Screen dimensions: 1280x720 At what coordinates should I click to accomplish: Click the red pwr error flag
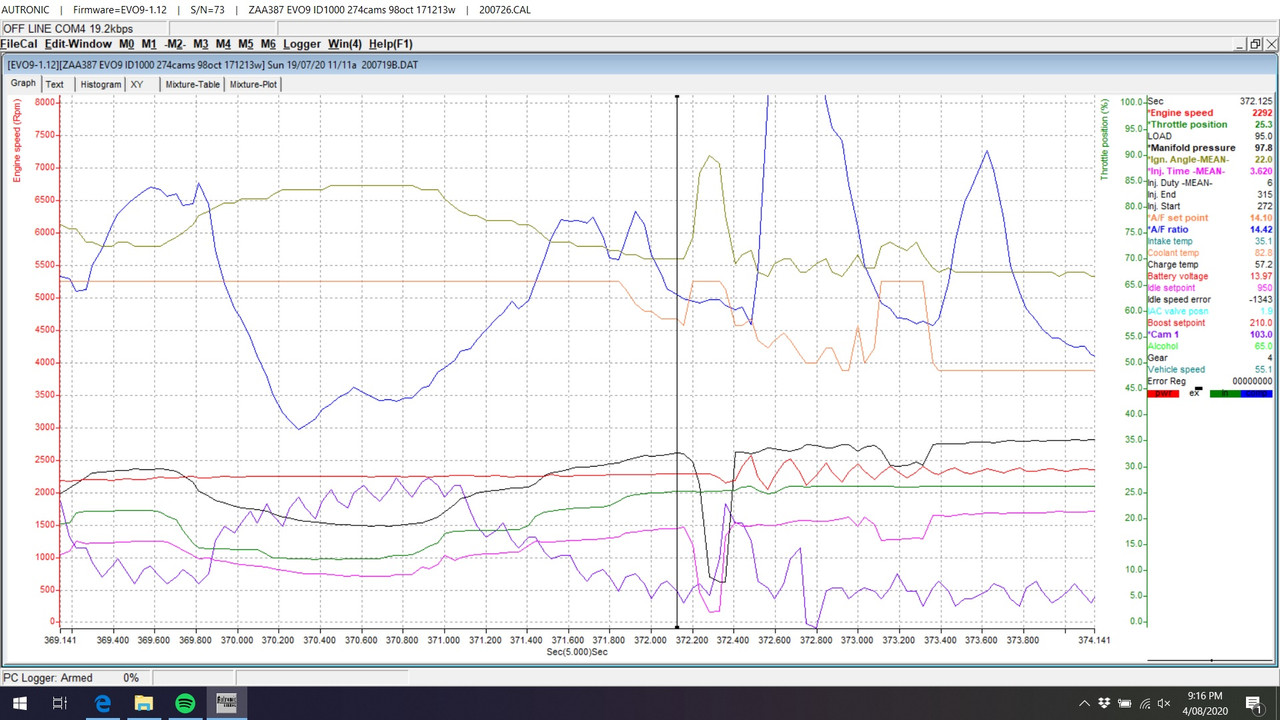point(1163,393)
